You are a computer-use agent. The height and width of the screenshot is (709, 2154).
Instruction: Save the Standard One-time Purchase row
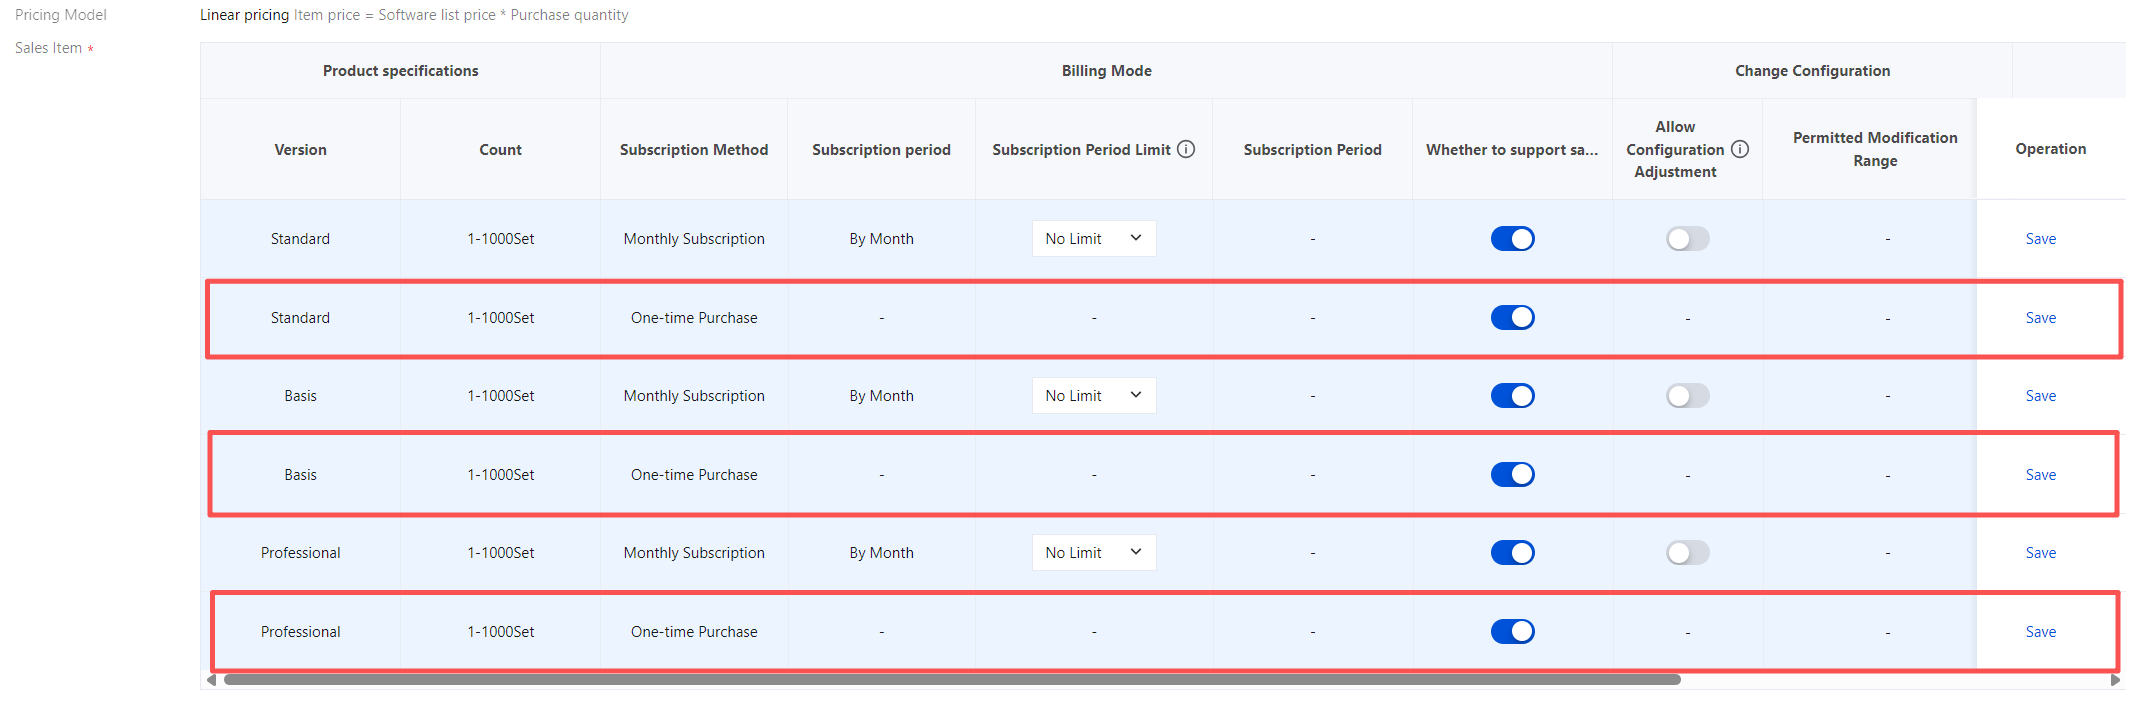coord(2040,318)
